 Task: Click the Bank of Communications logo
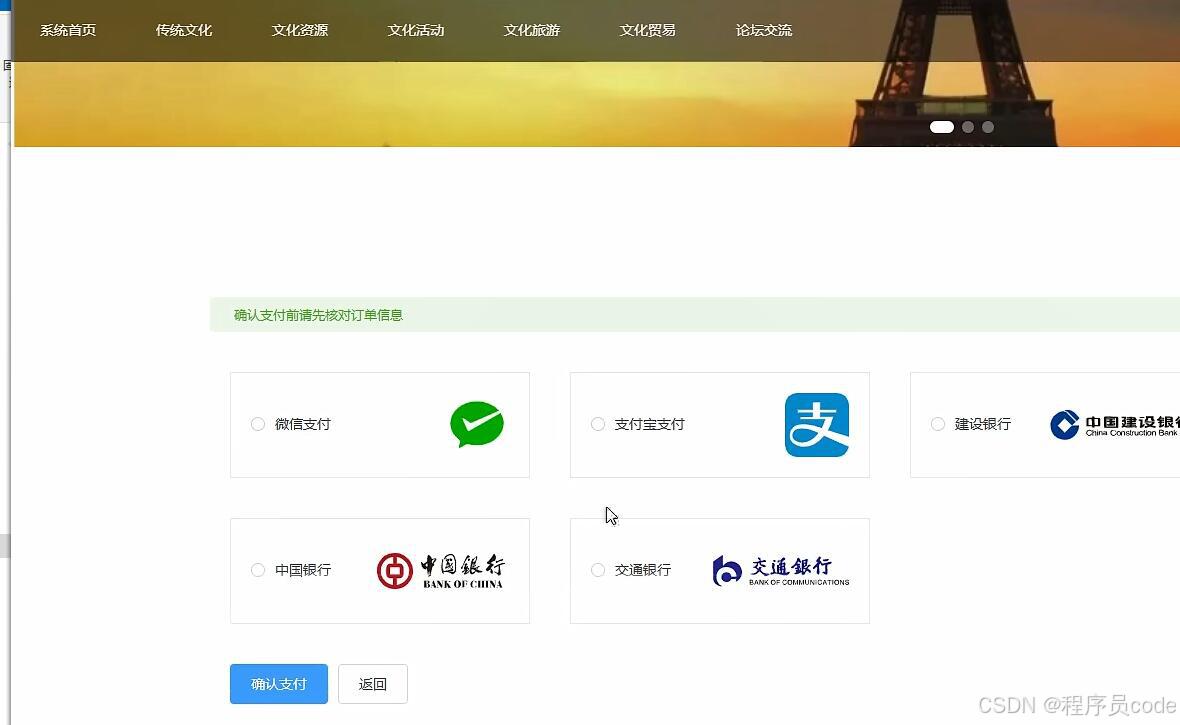pos(781,571)
